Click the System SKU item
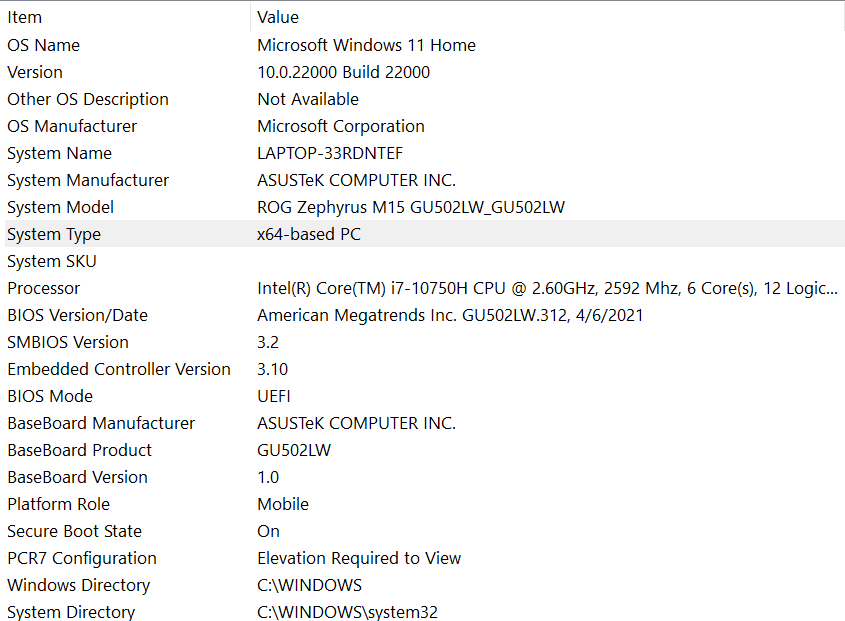 52,261
